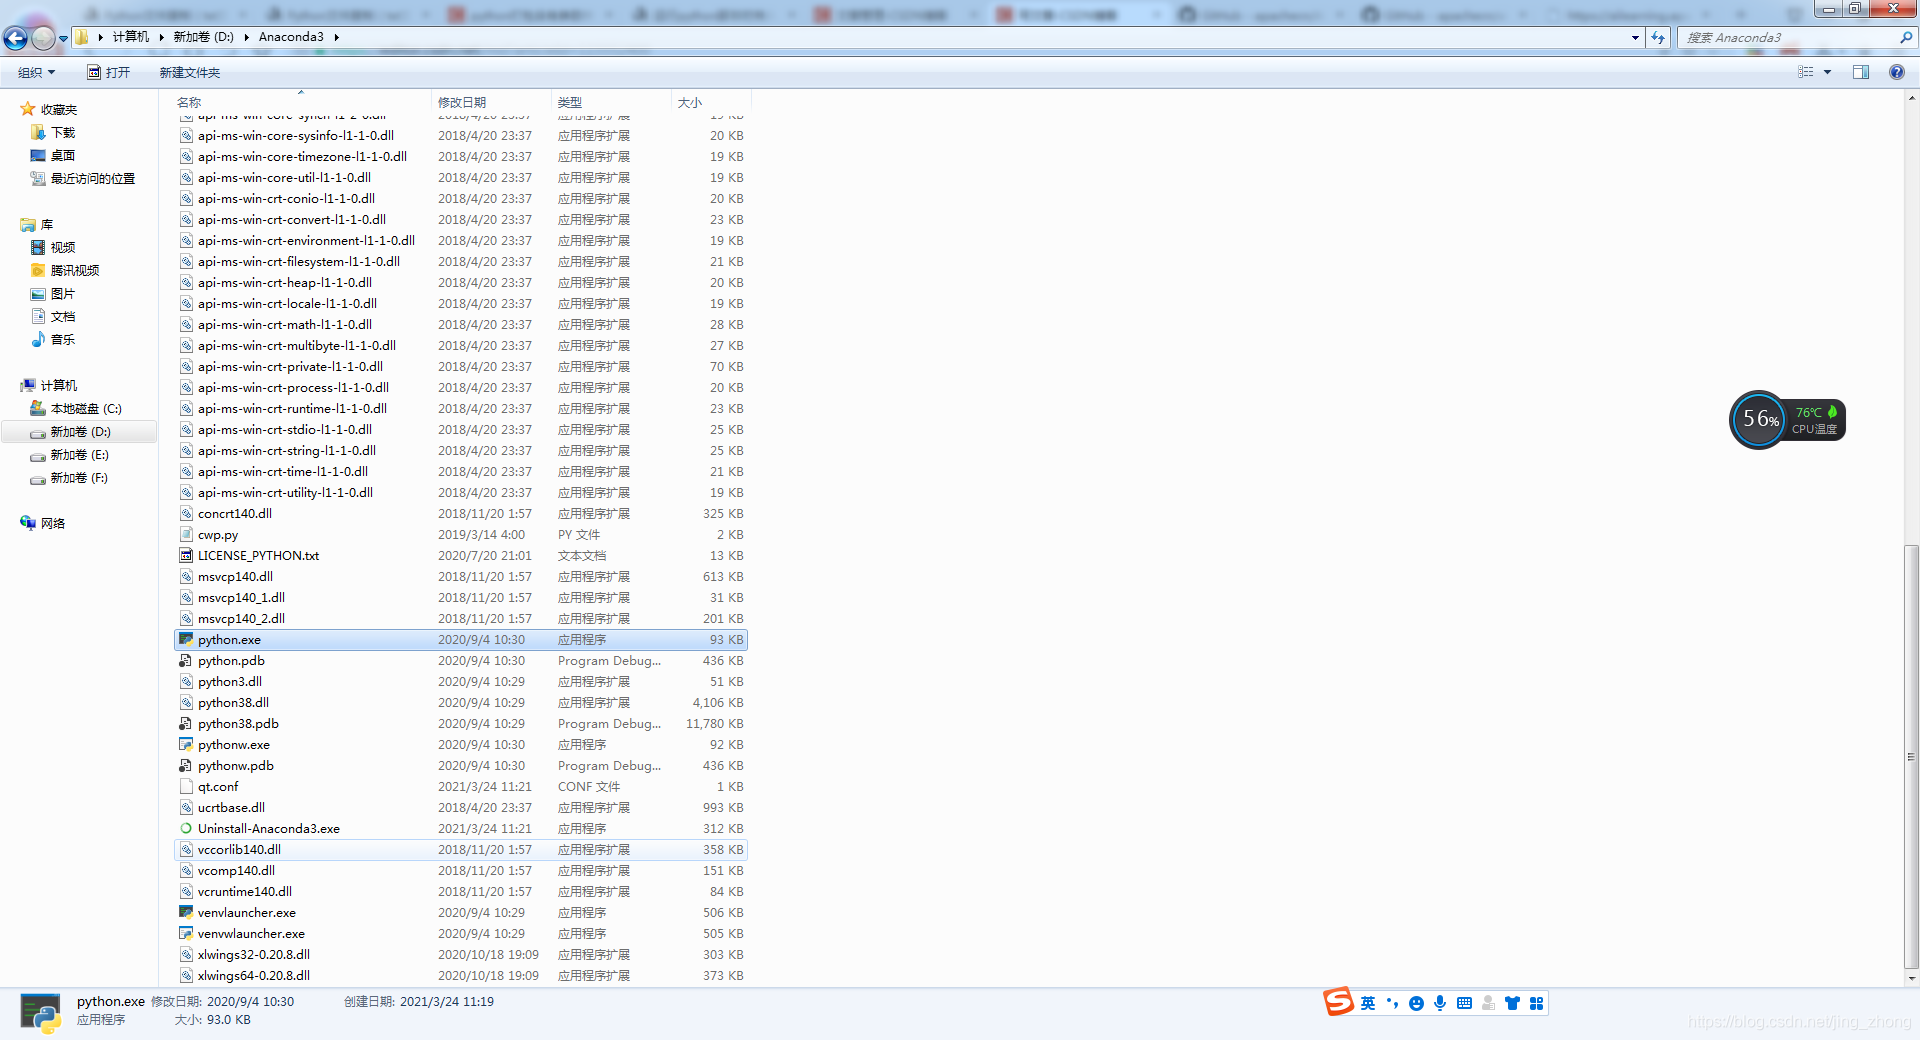This screenshot has width=1920, height=1040.
Task: Select the LICENSE_PYTHON.txt file icon
Action: click(x=186, y=555)
